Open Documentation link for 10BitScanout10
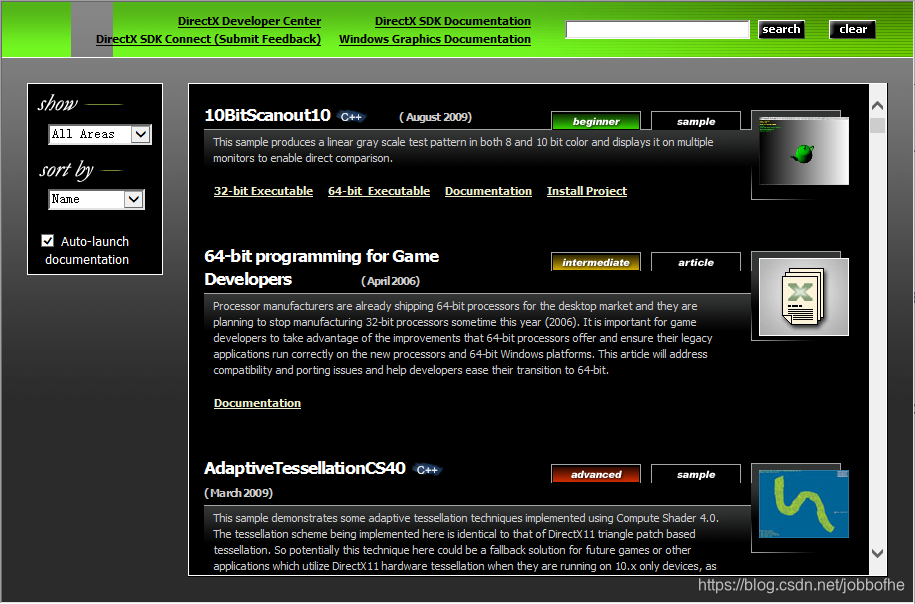 coord(488,191)
